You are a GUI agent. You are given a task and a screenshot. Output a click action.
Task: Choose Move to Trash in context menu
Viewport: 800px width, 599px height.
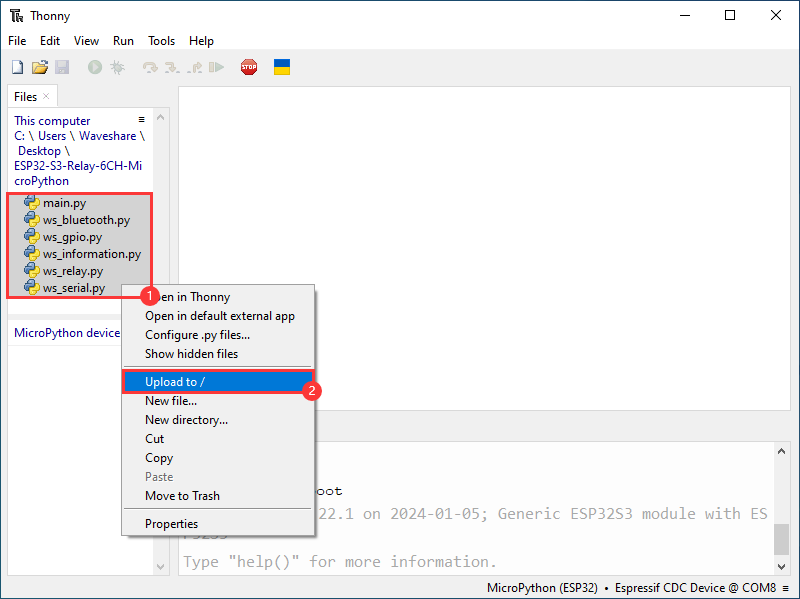coord(218,496)
